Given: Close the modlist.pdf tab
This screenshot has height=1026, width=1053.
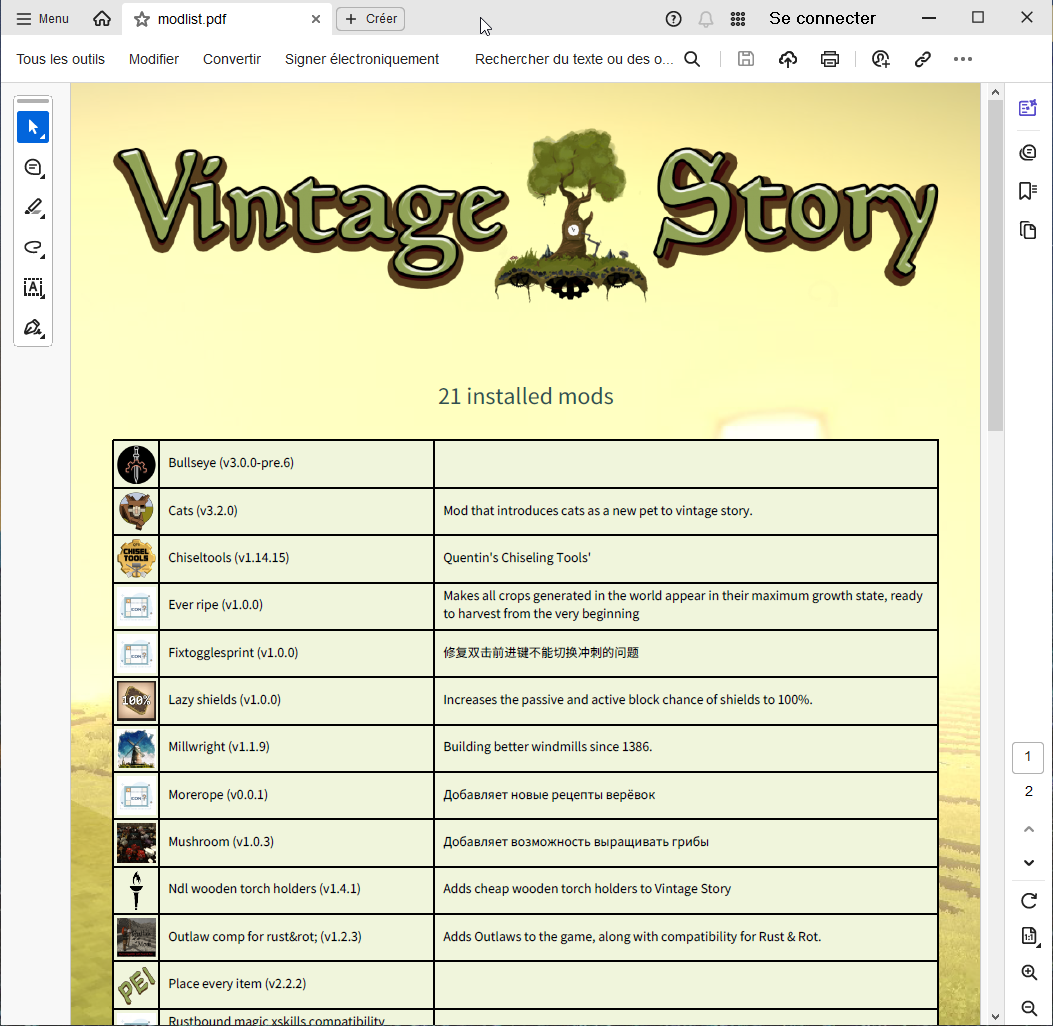Looking at the screenshot, I should click(x=316, y=19).
